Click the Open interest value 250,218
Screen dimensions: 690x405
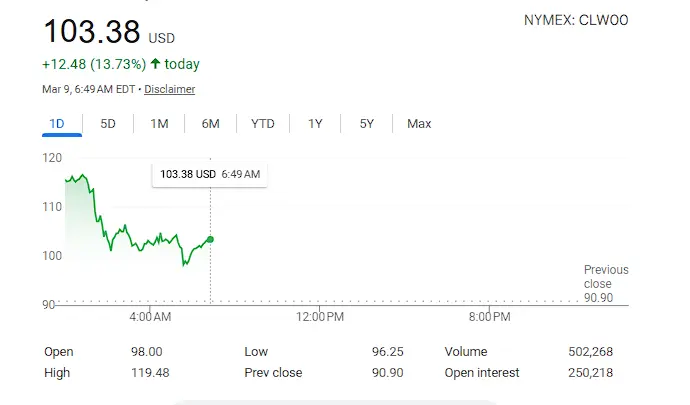(x=588, y=373)
